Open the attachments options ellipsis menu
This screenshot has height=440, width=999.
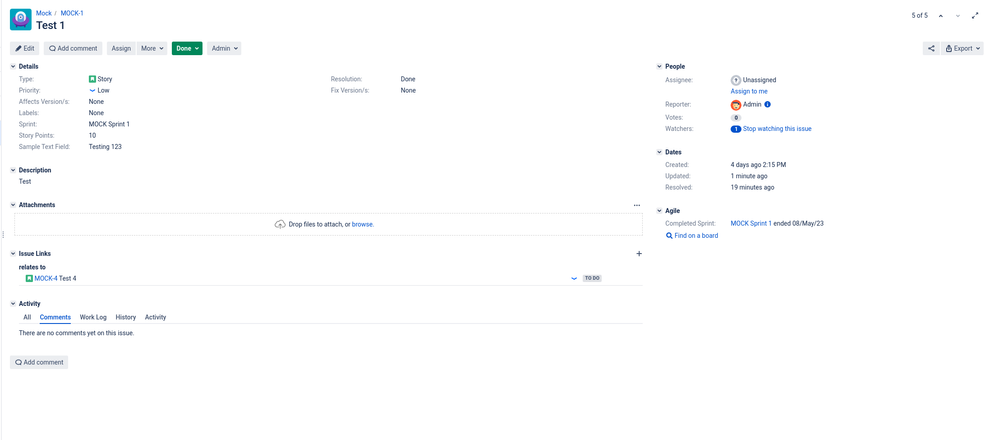(x=636, y=205)
